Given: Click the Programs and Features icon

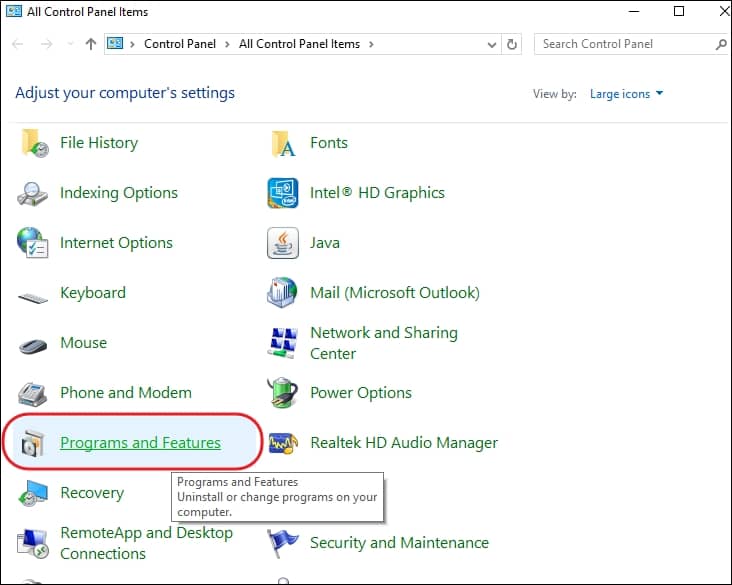Looking at the screenshot, I should (x=33, y=443).
